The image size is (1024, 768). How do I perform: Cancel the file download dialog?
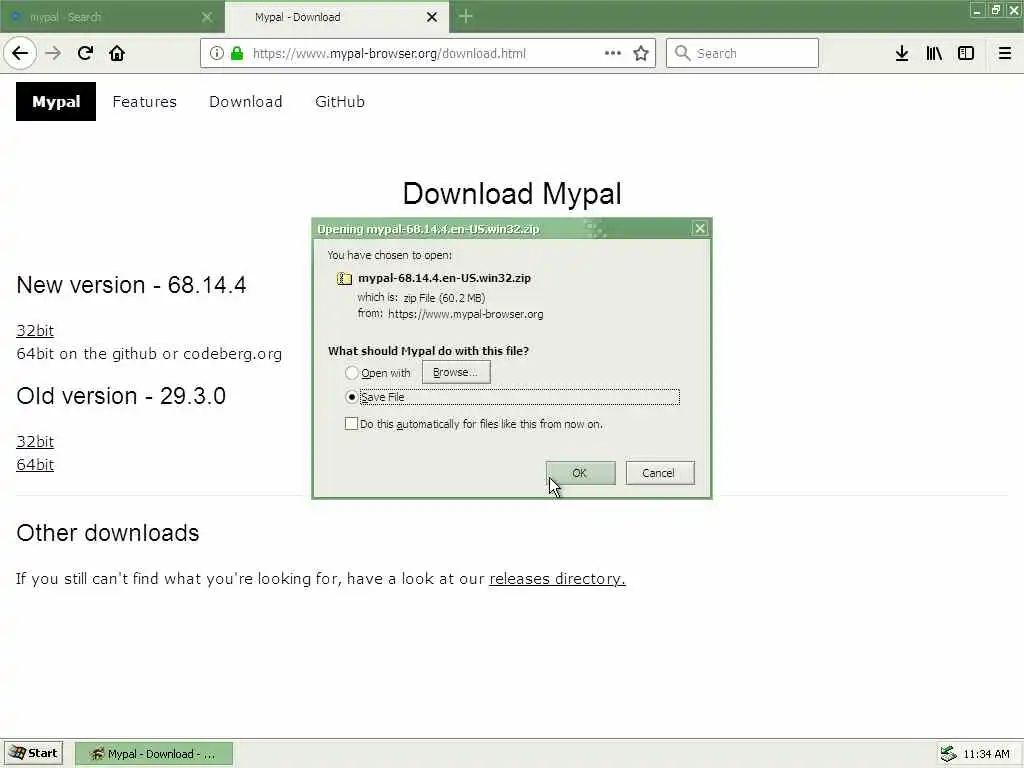pyautogui.click(x=660, y=473)
